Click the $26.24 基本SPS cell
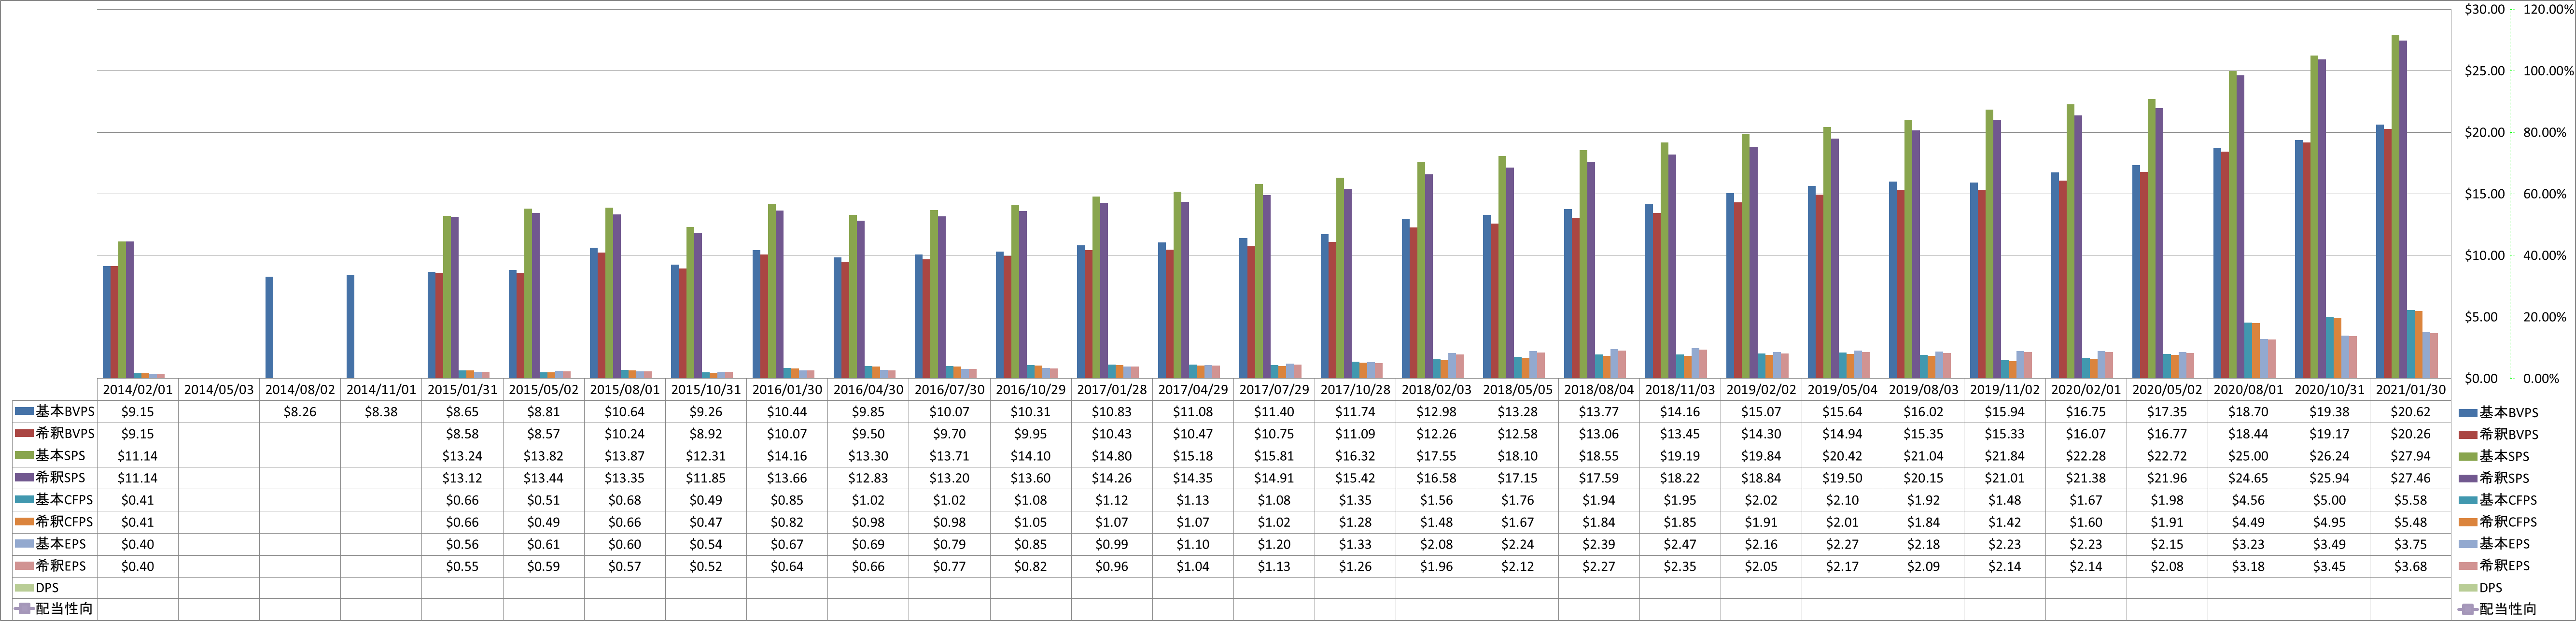Viewport: 2576px width, 621px height. click(x=2329, y=456)
